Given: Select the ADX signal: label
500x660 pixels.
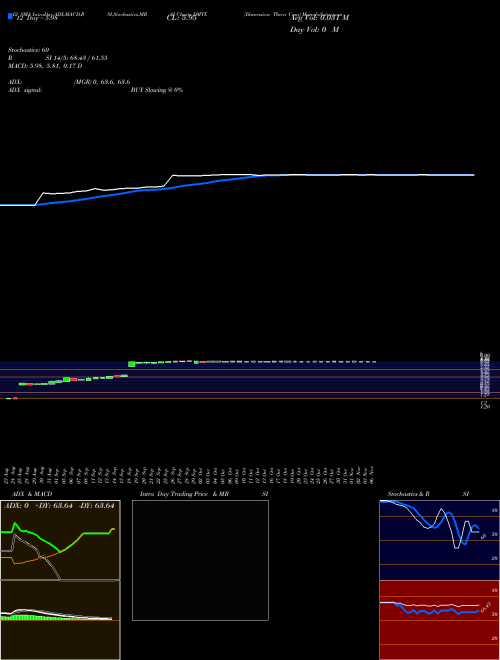Looking at the screenshot, I should 25,90.
